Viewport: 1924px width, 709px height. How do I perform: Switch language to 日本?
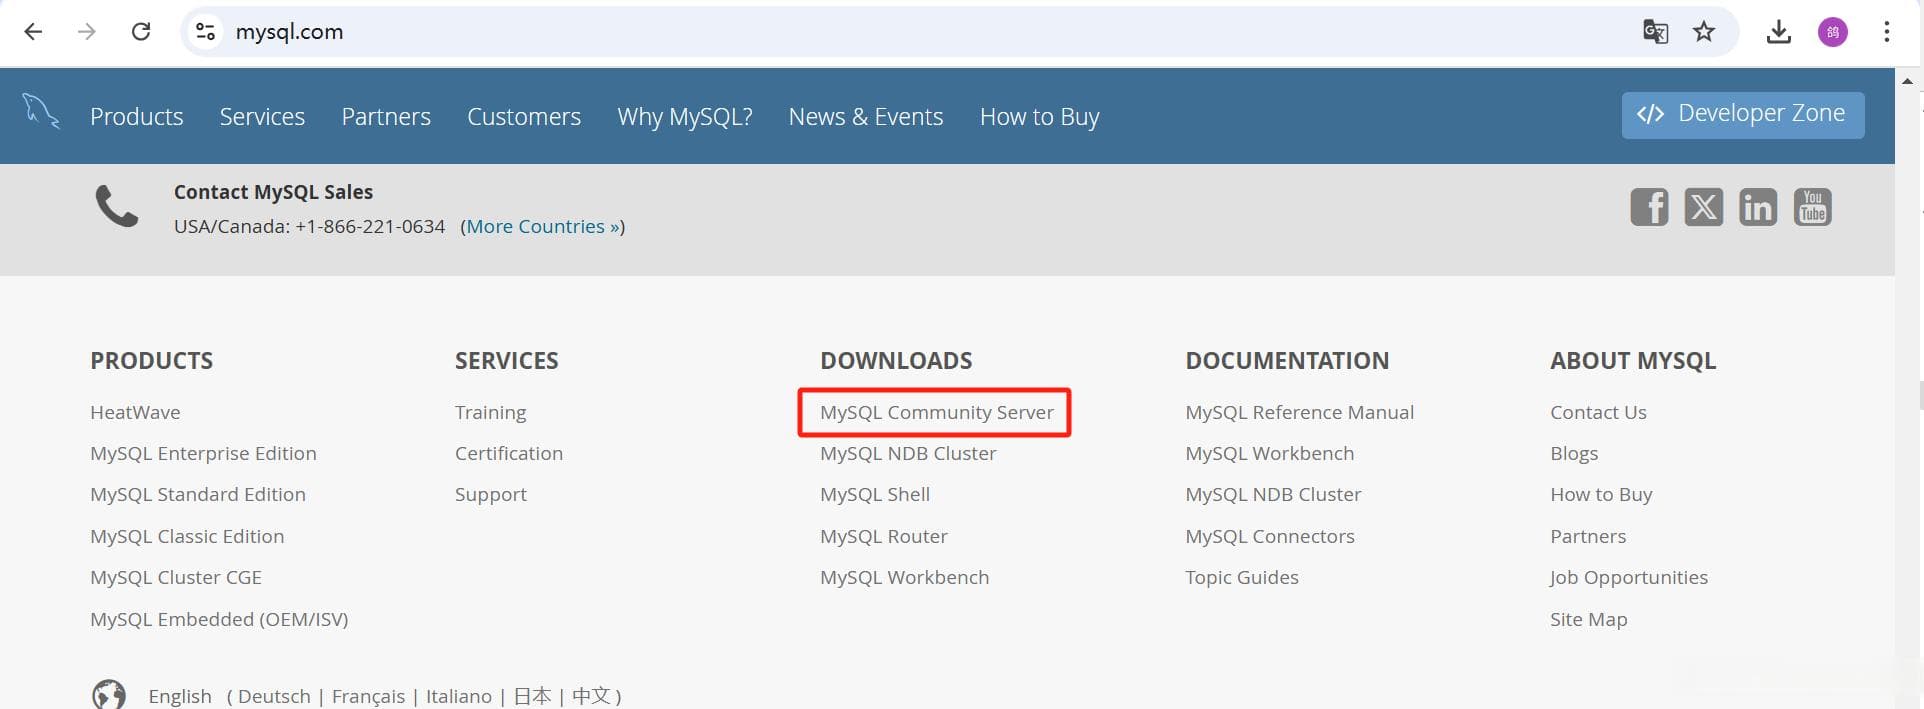pos(532,696)
